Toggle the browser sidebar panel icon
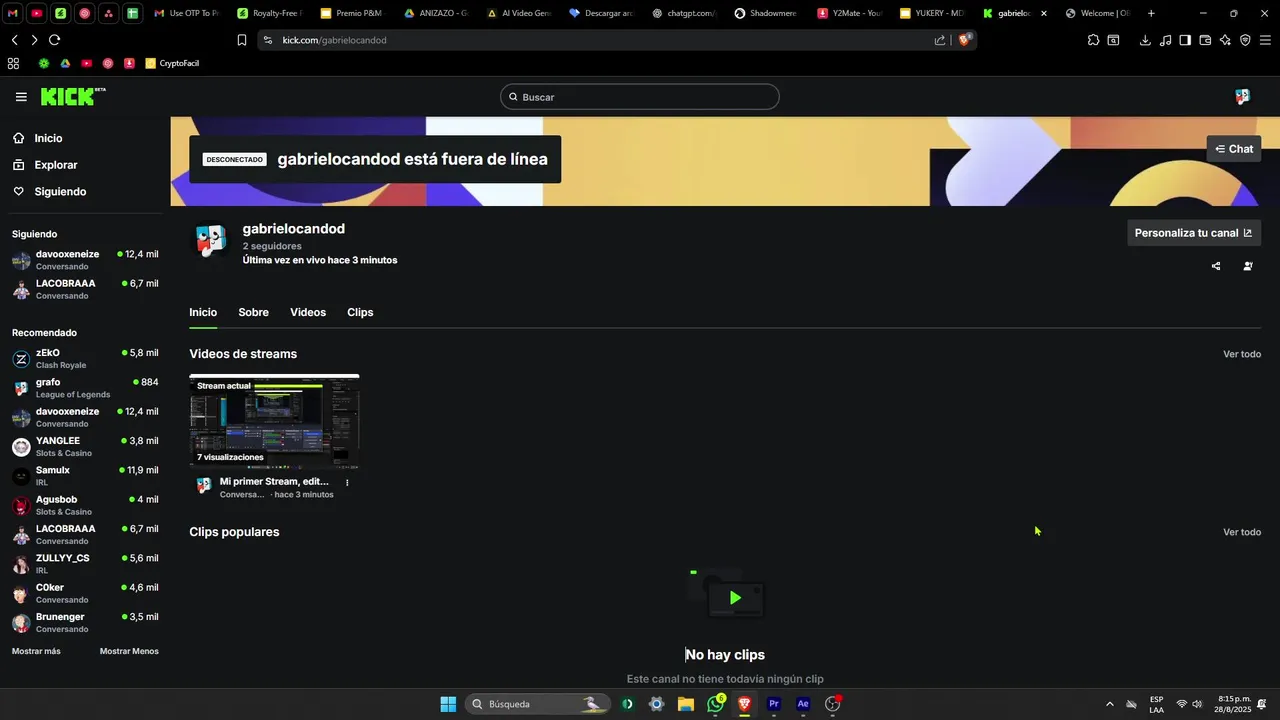 point(1185,40)
